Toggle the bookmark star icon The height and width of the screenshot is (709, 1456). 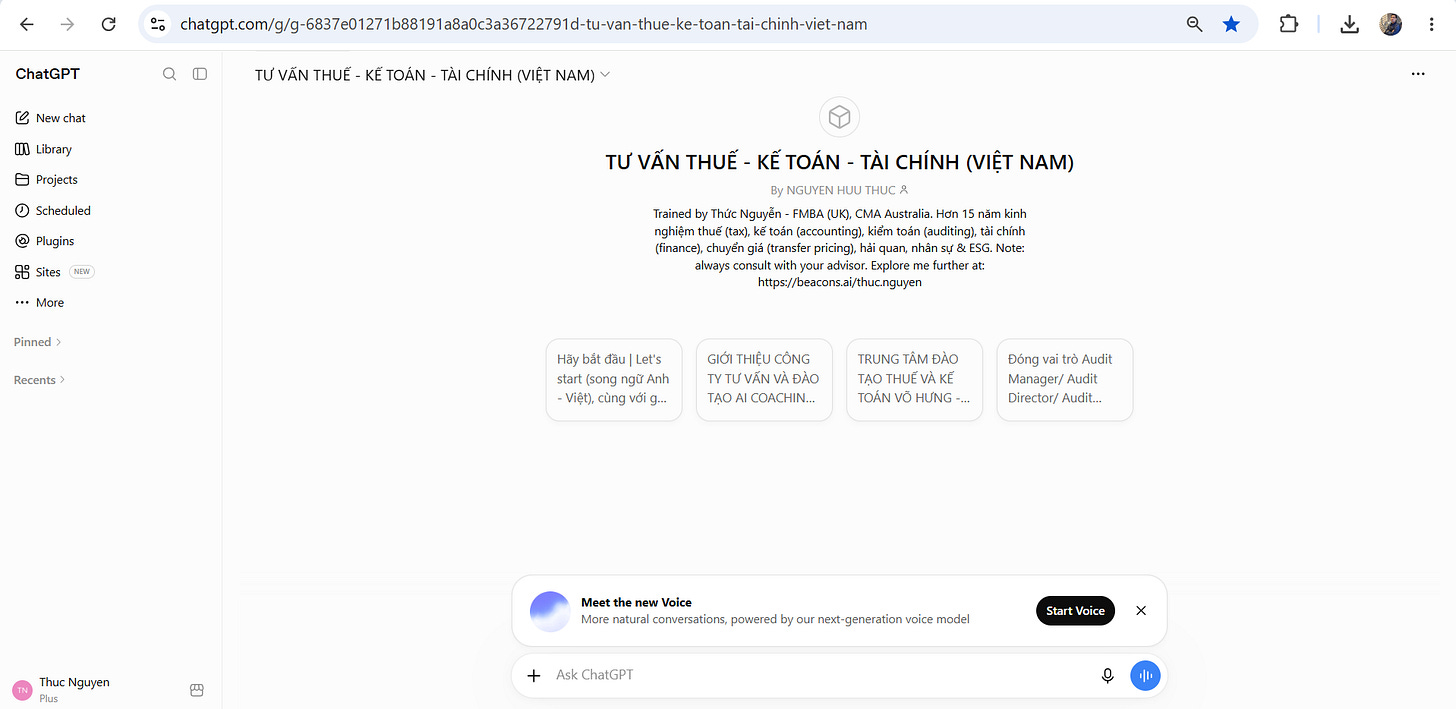[1231, 24]
